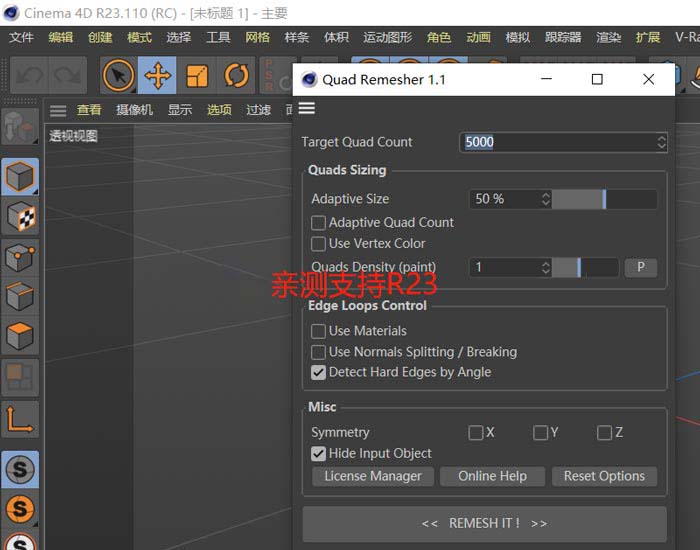Click the Quads Density stepper arrows
The image size is (700, 550).
[x=546, y=268]
